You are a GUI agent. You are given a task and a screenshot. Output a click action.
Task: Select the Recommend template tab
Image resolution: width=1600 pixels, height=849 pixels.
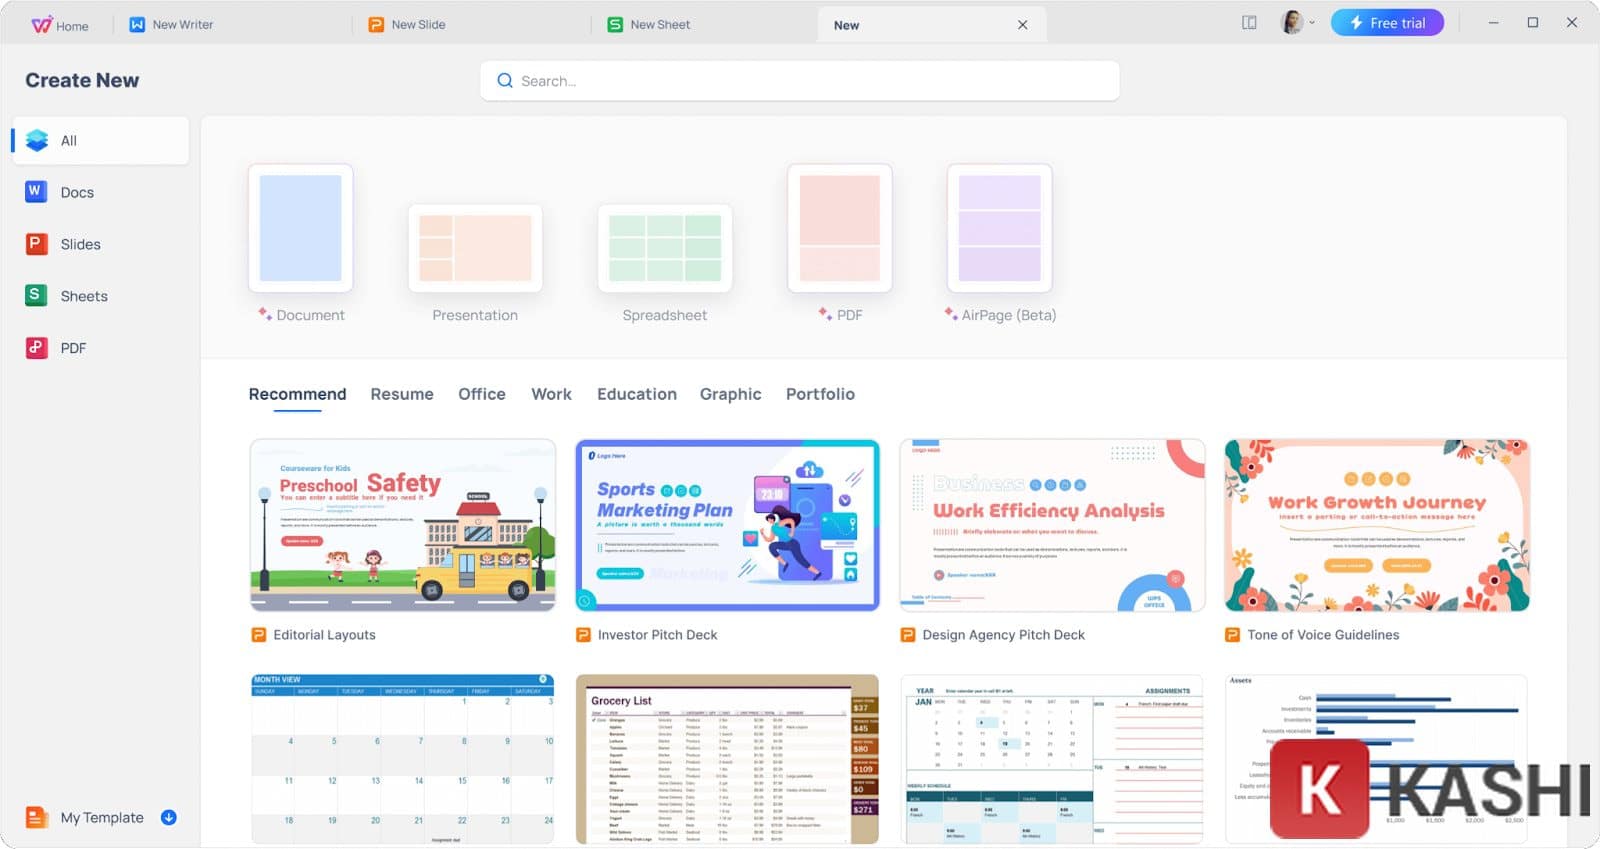coord(297,394)
